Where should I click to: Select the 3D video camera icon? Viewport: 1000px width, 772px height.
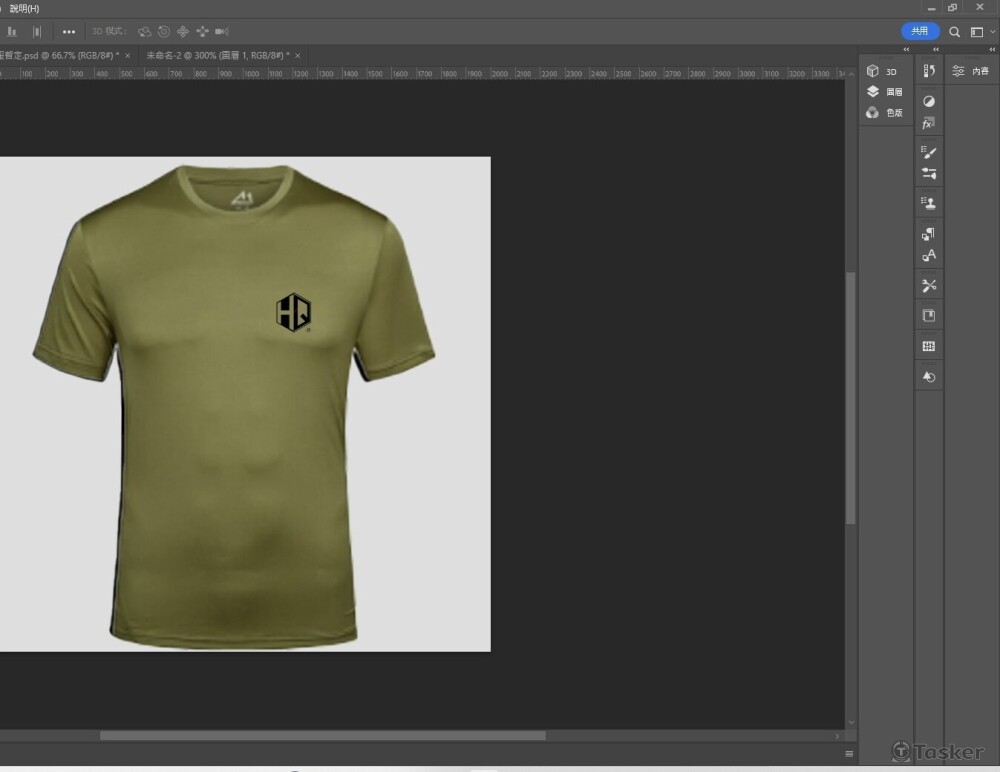click(x=221, y=32)
